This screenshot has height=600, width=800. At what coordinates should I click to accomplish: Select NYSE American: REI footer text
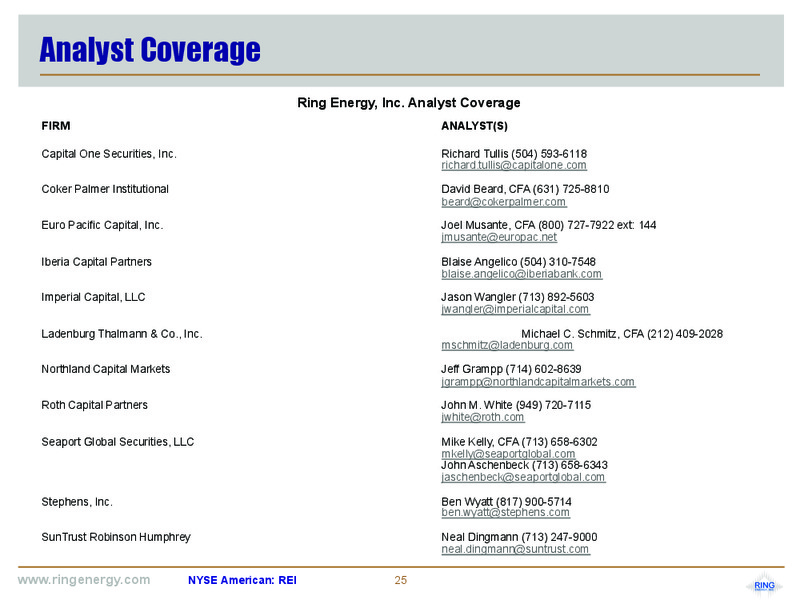242,581
